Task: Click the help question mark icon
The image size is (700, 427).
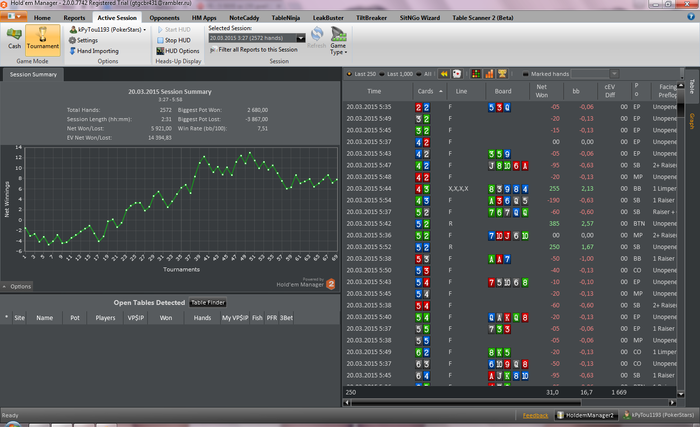Action: point(691,17)
